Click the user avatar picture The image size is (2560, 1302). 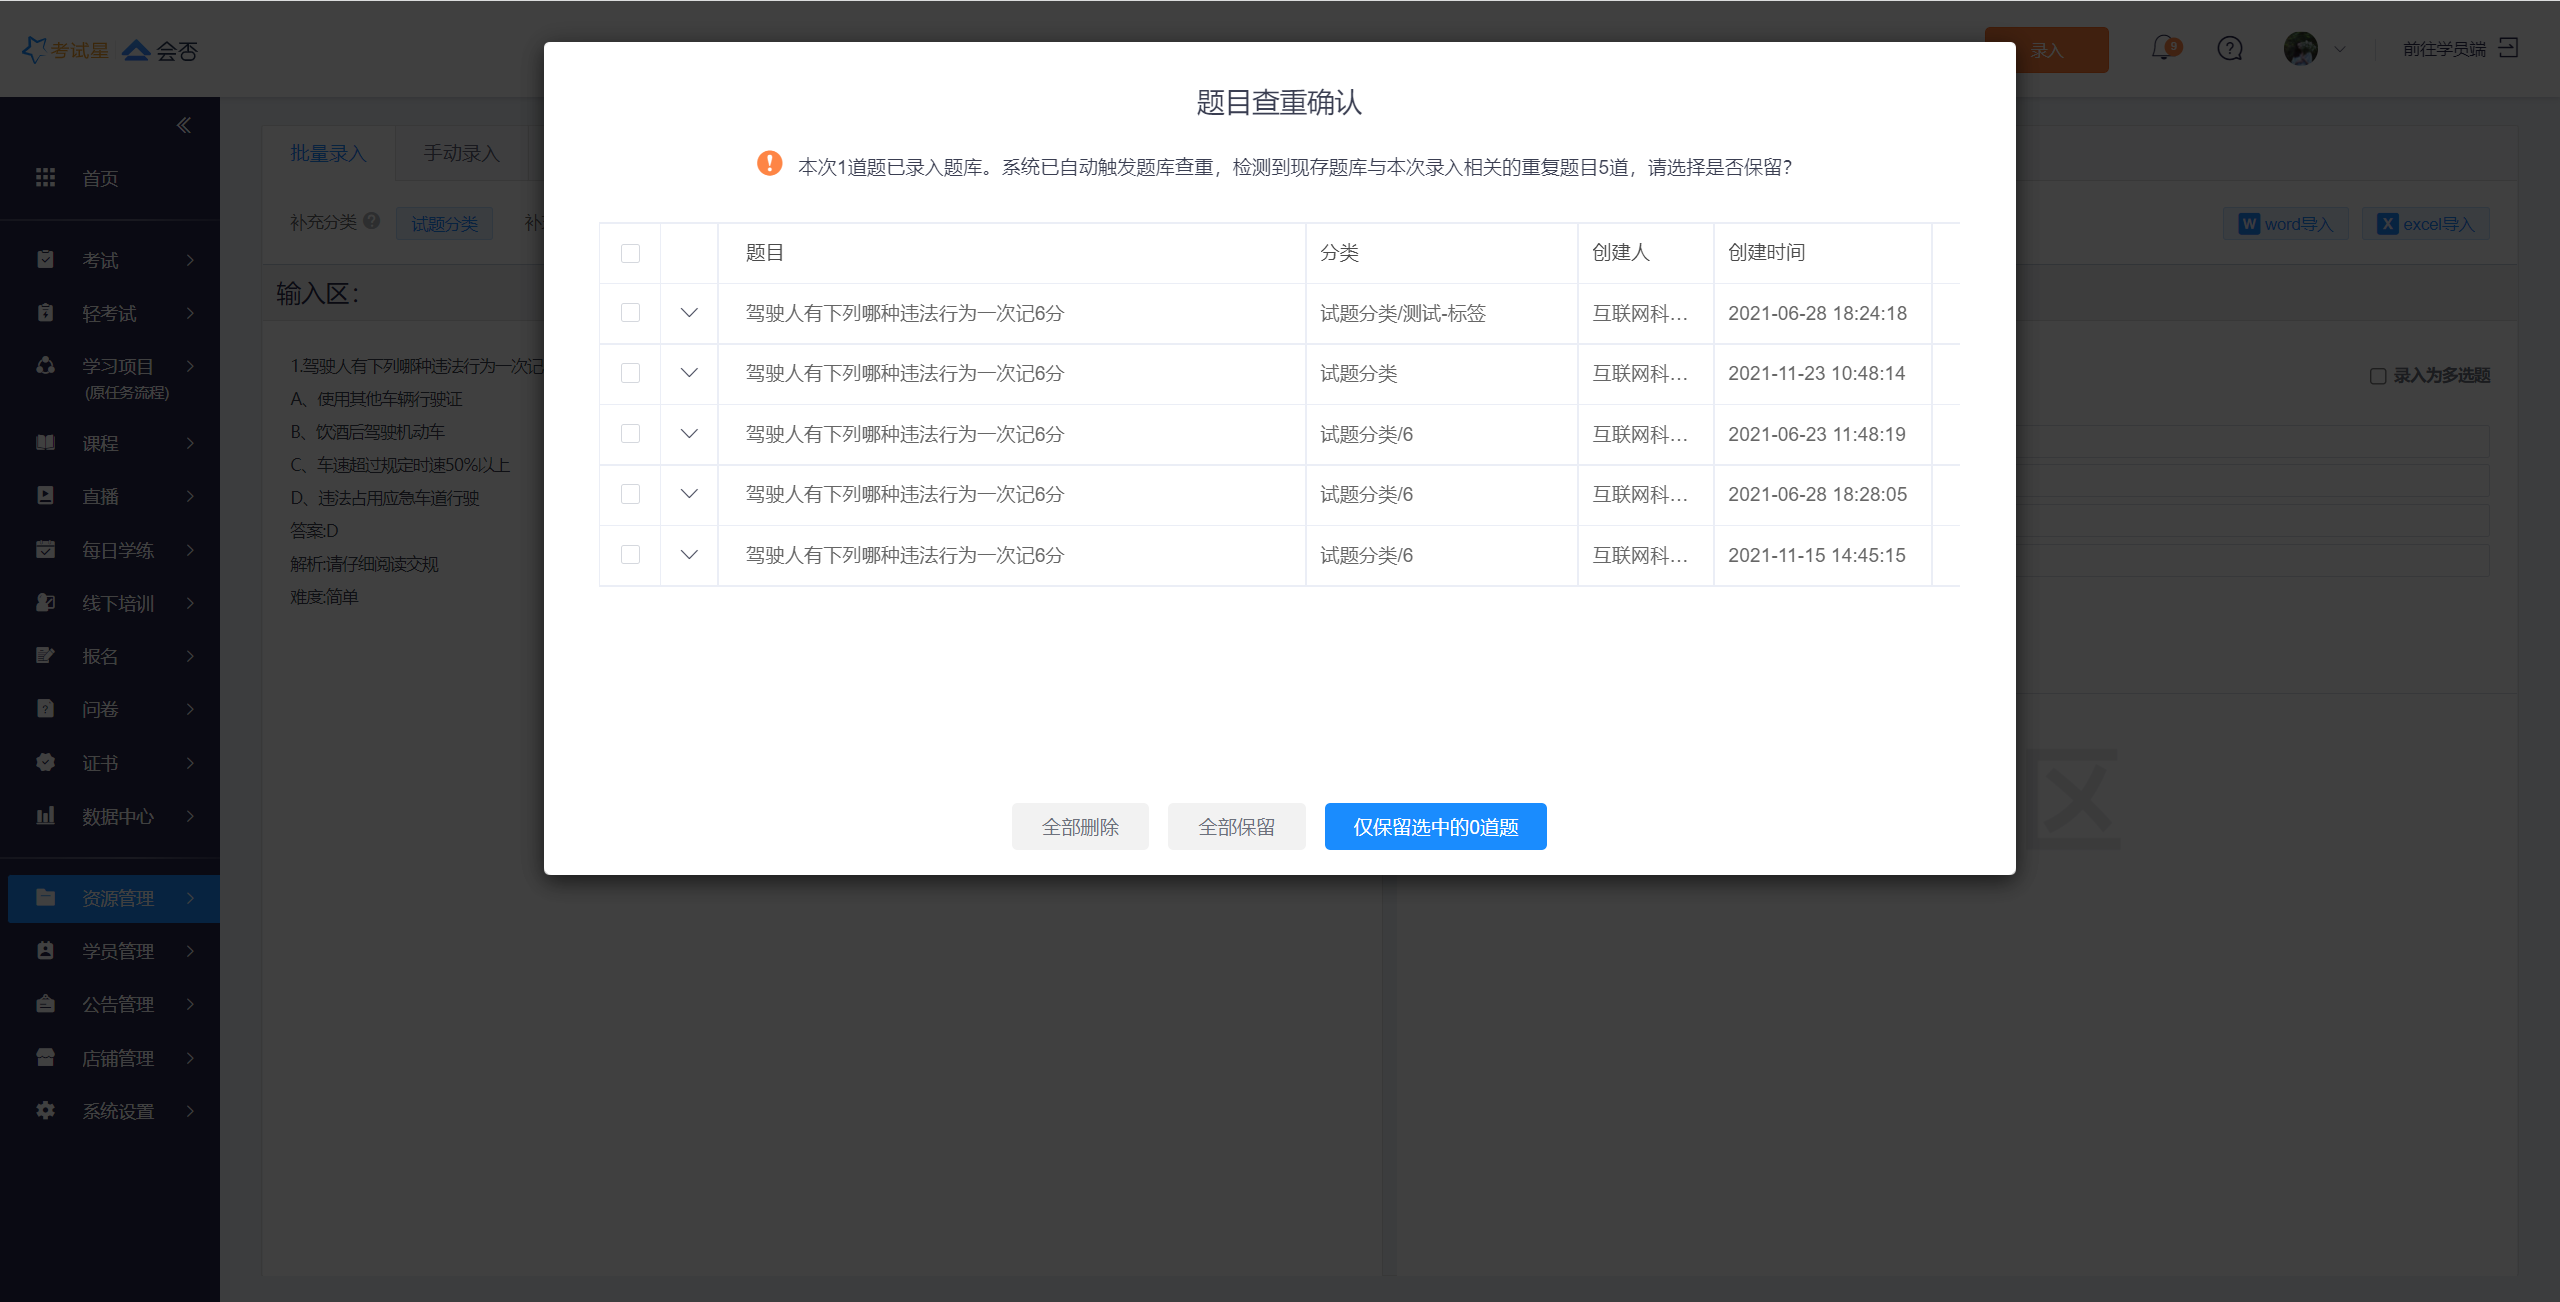[2300, 48]
